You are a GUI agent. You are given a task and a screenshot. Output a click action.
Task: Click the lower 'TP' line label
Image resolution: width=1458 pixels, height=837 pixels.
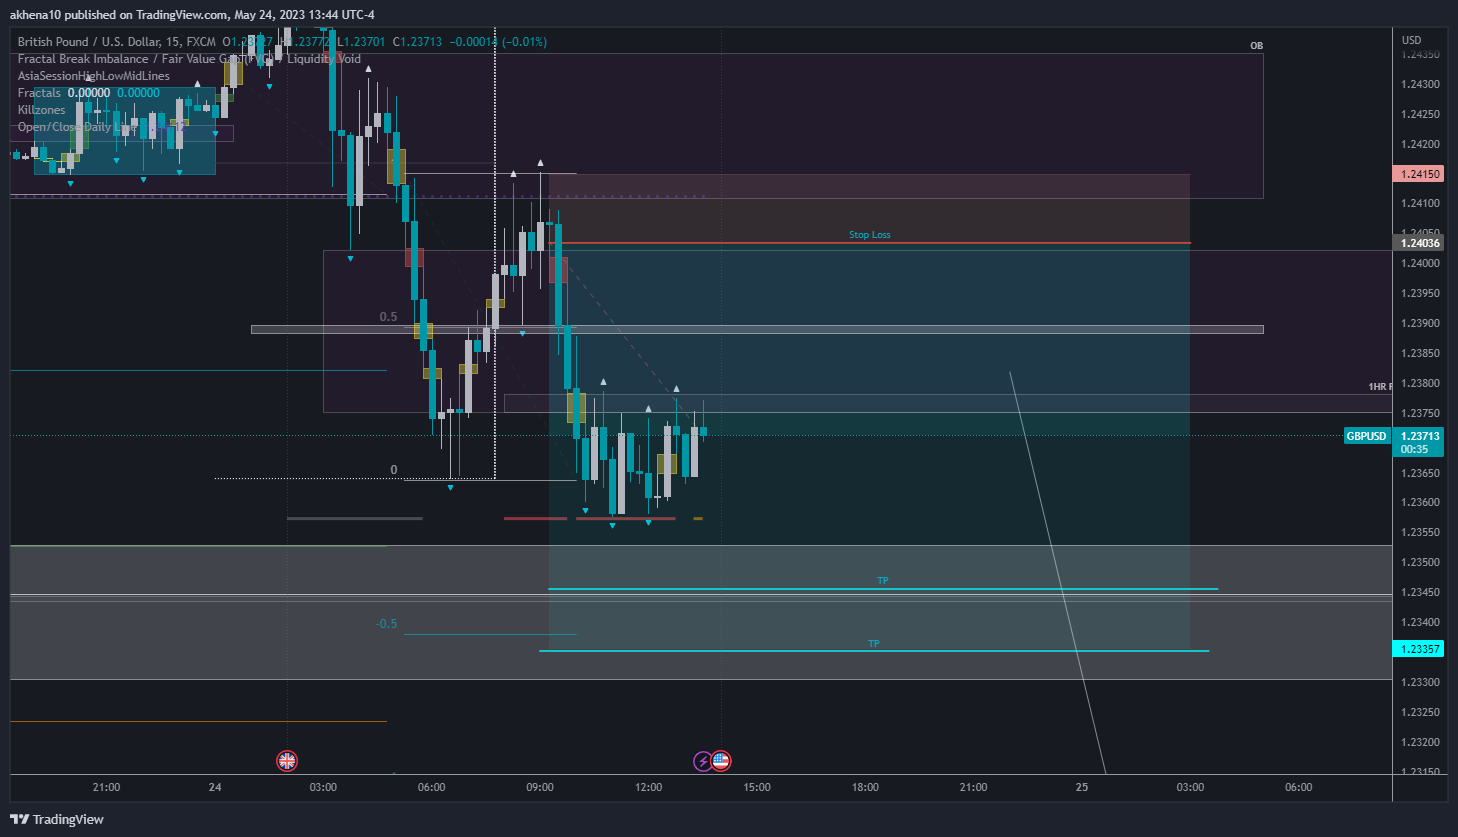click(x=874, y=644)
